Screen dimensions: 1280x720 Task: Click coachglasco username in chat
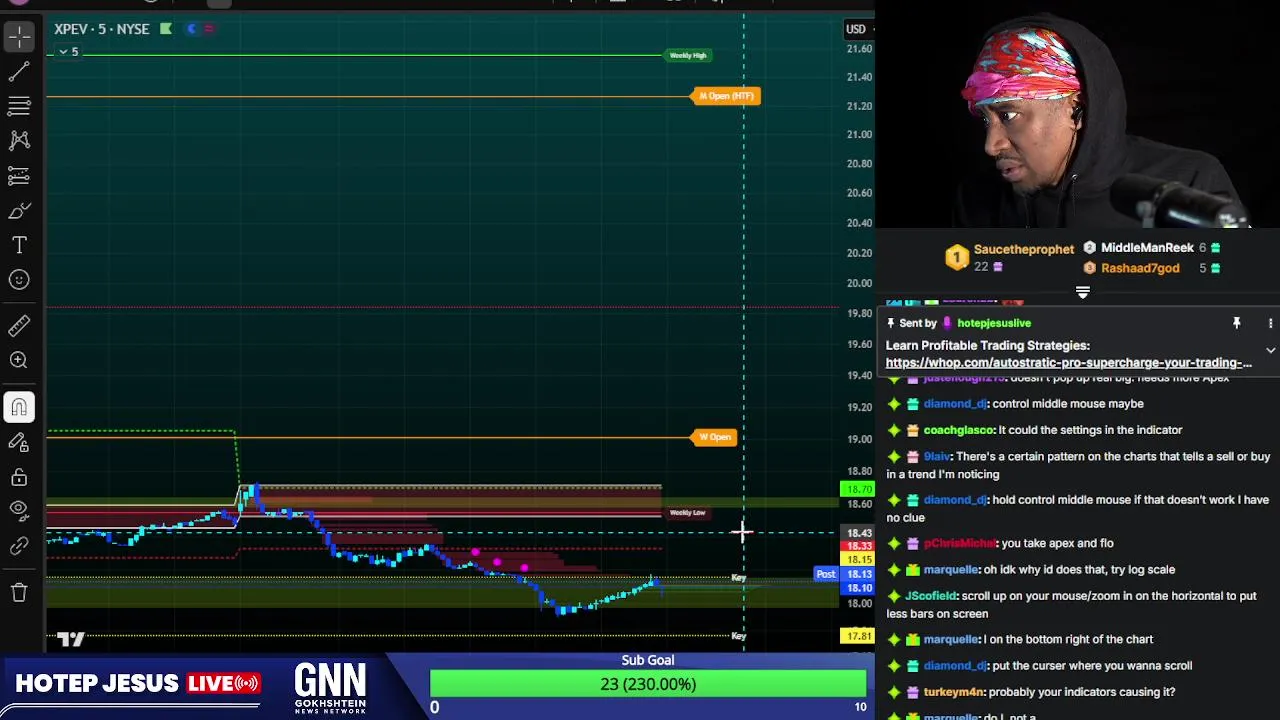coord(958,430)
